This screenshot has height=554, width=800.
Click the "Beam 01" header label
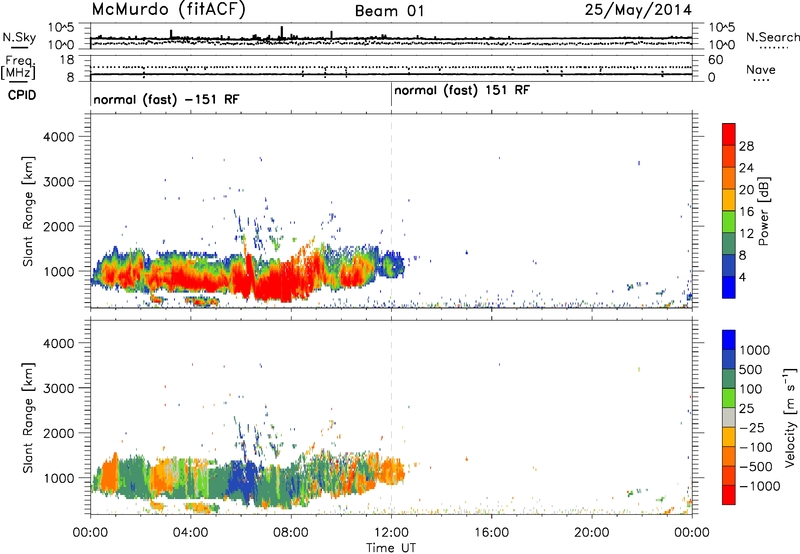[390, 11]
